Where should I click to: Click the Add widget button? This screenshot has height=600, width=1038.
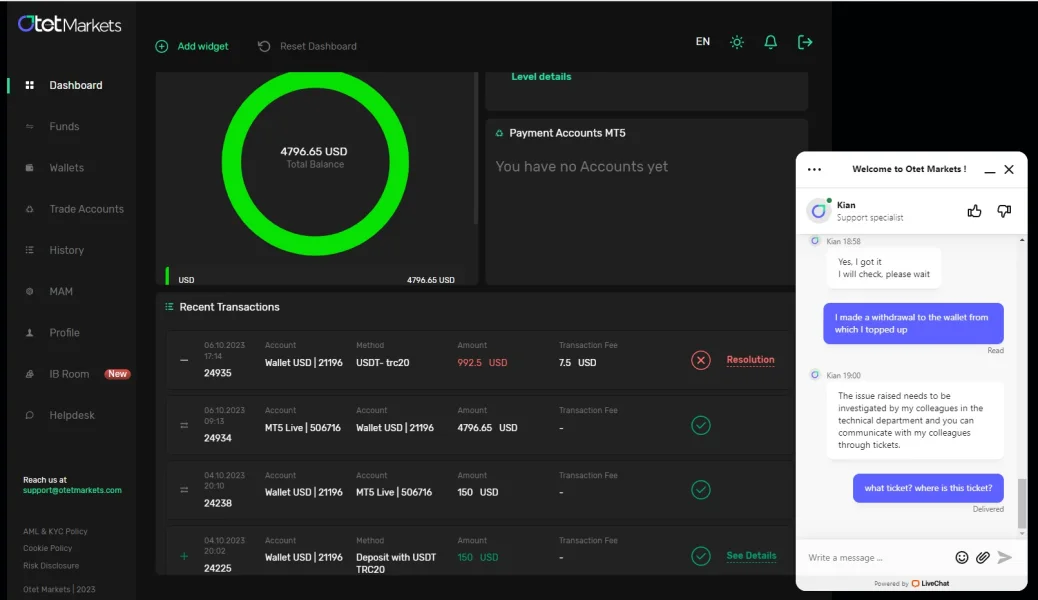coord(192,46)
